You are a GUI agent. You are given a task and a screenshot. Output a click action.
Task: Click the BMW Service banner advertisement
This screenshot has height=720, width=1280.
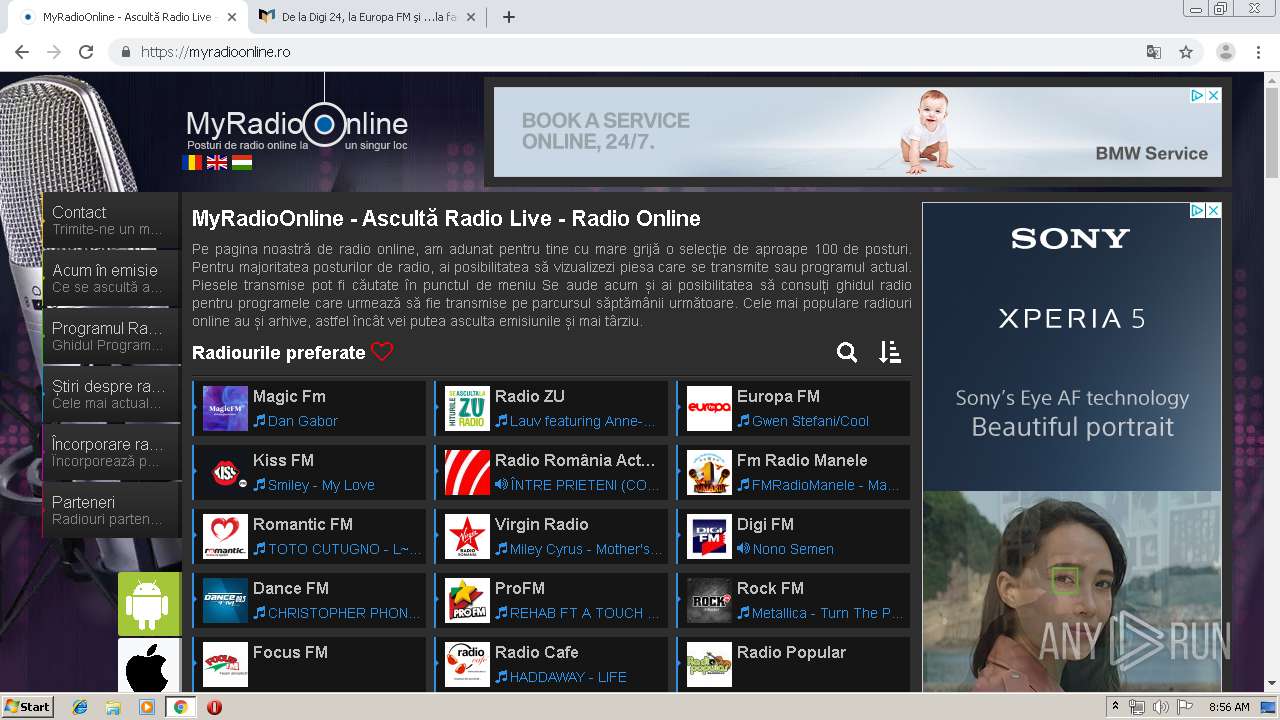pyautogui.click(x=857, y=132)
